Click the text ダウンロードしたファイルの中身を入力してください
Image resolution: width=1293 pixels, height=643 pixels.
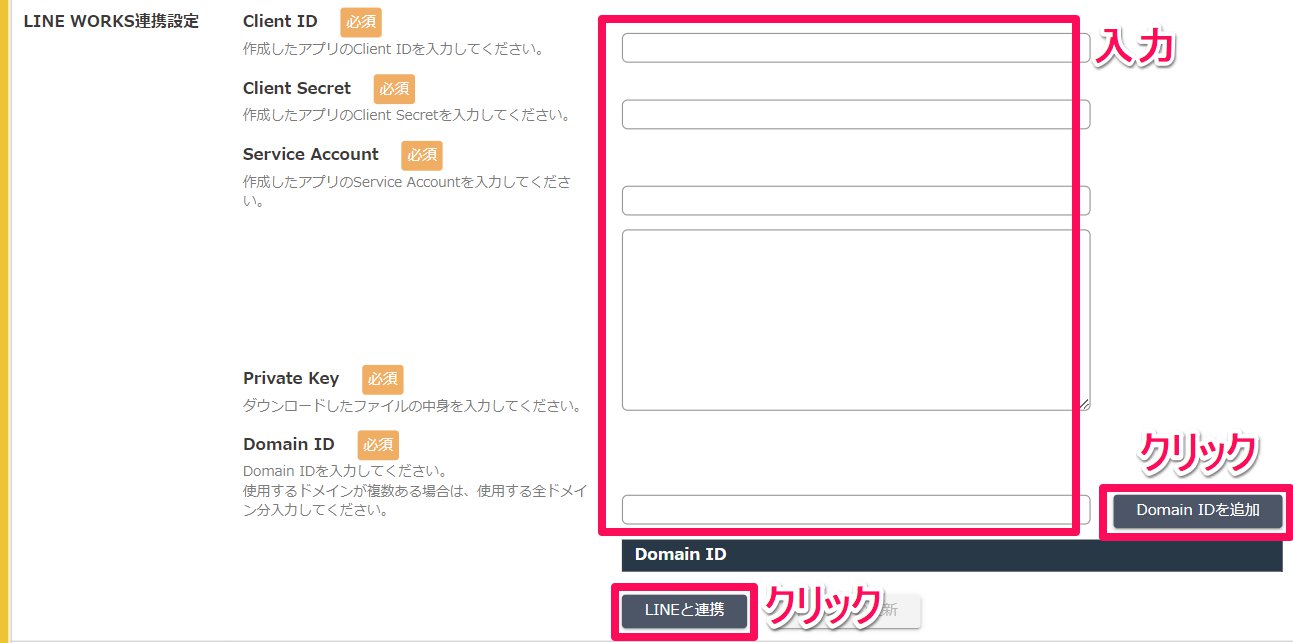(412, 406)
